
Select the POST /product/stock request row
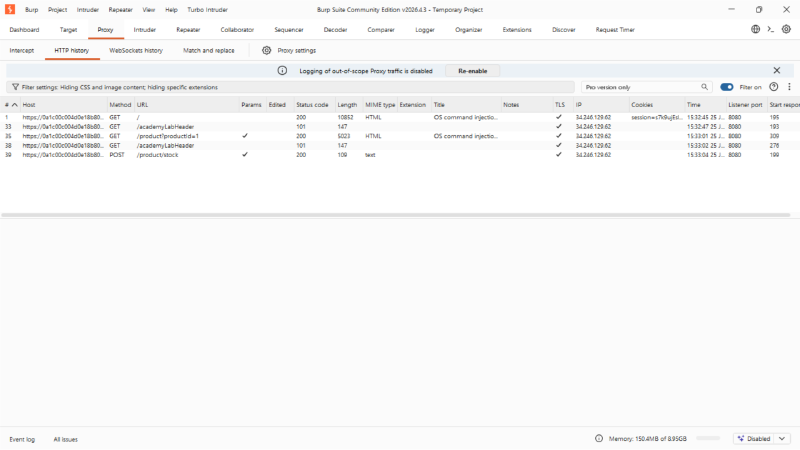400,155
